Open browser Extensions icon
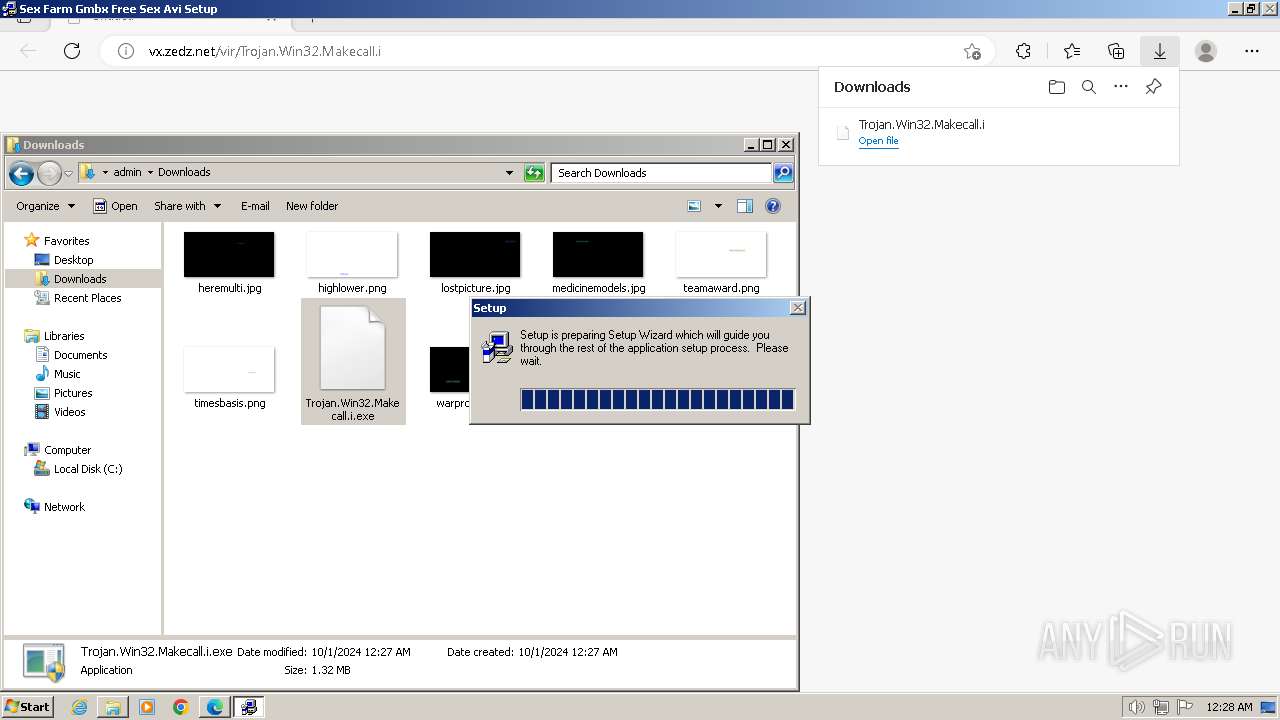Image resolution: width=1280 pixels, height=720 pixels. coord(1023,51)
